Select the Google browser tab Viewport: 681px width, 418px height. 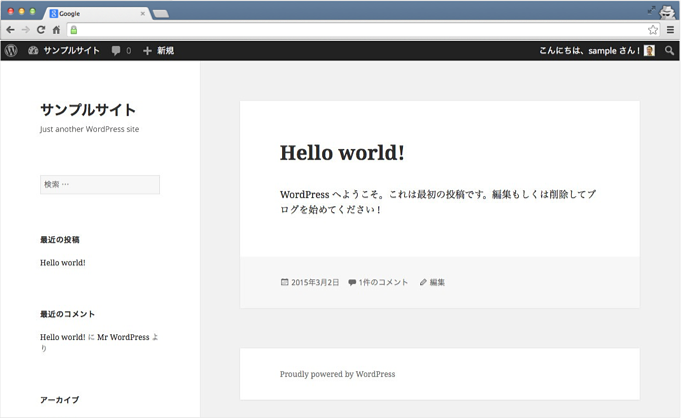tap(98, 13)
